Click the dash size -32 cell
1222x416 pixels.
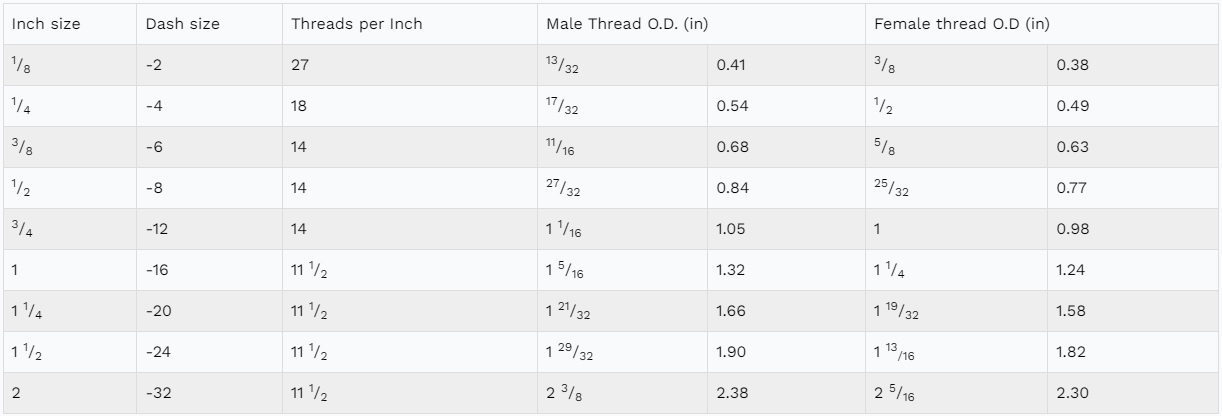click(x=159, y=393)
